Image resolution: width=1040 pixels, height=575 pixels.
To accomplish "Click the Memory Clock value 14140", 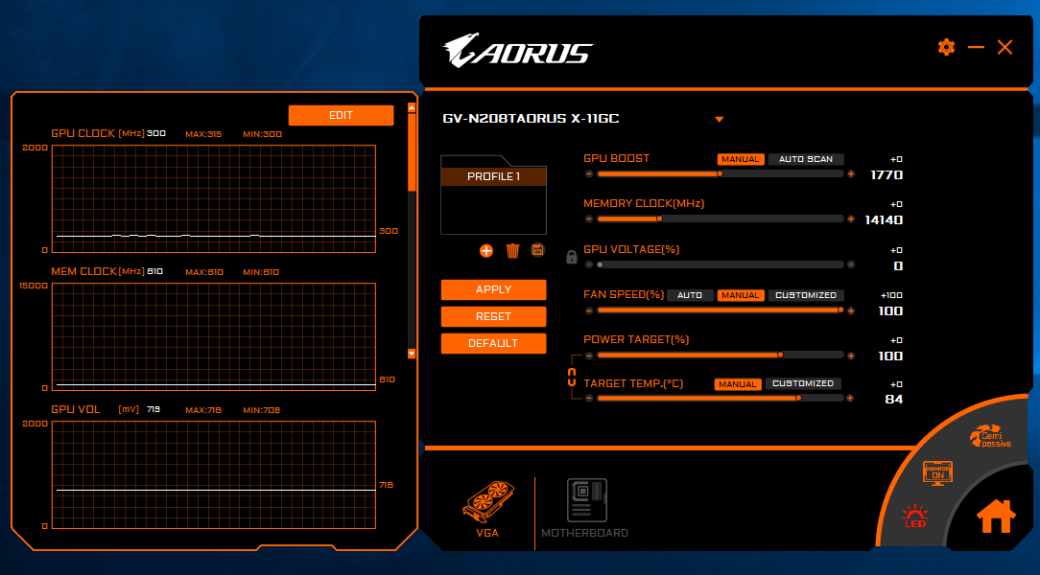I will click(883, 220).
